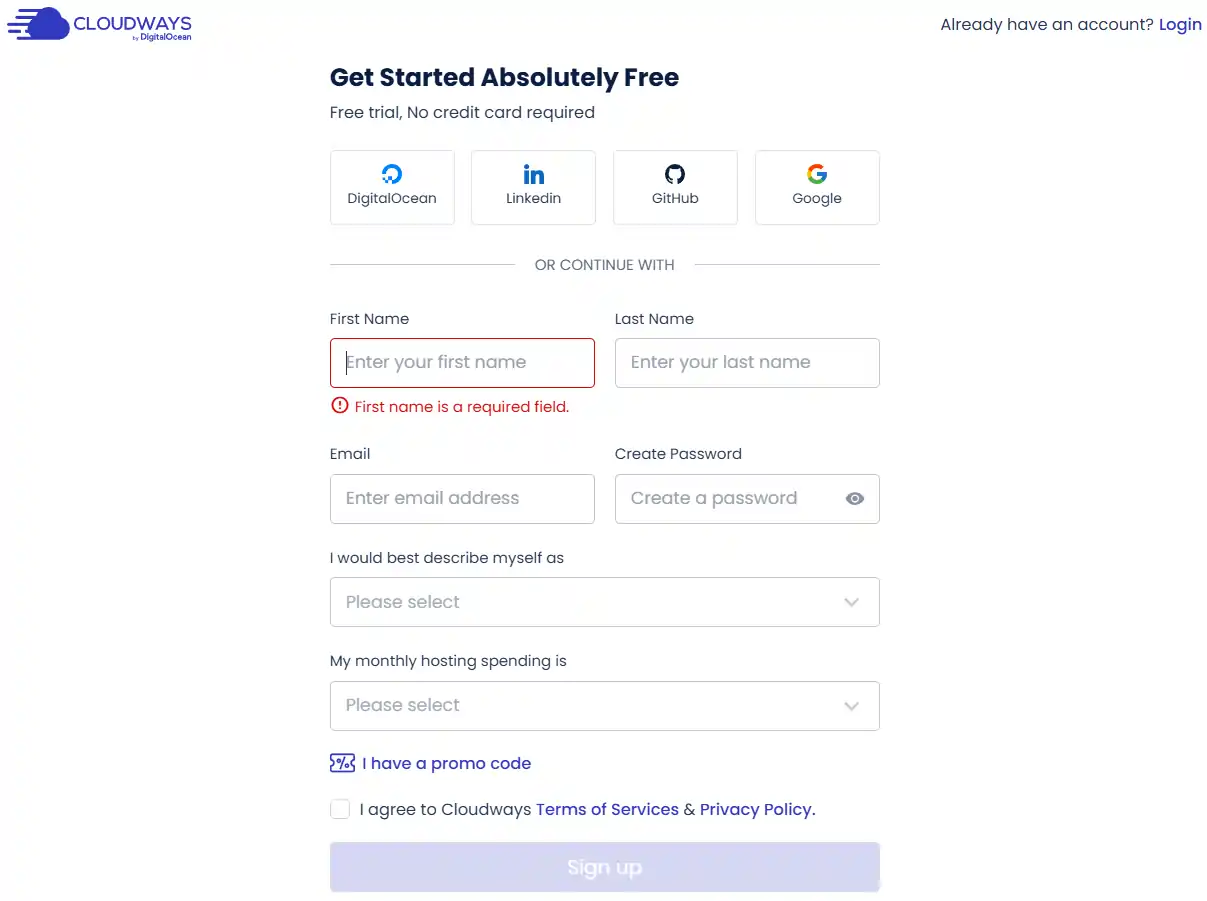
Task: Click the Cloudways logo
Action: point(98,23)
